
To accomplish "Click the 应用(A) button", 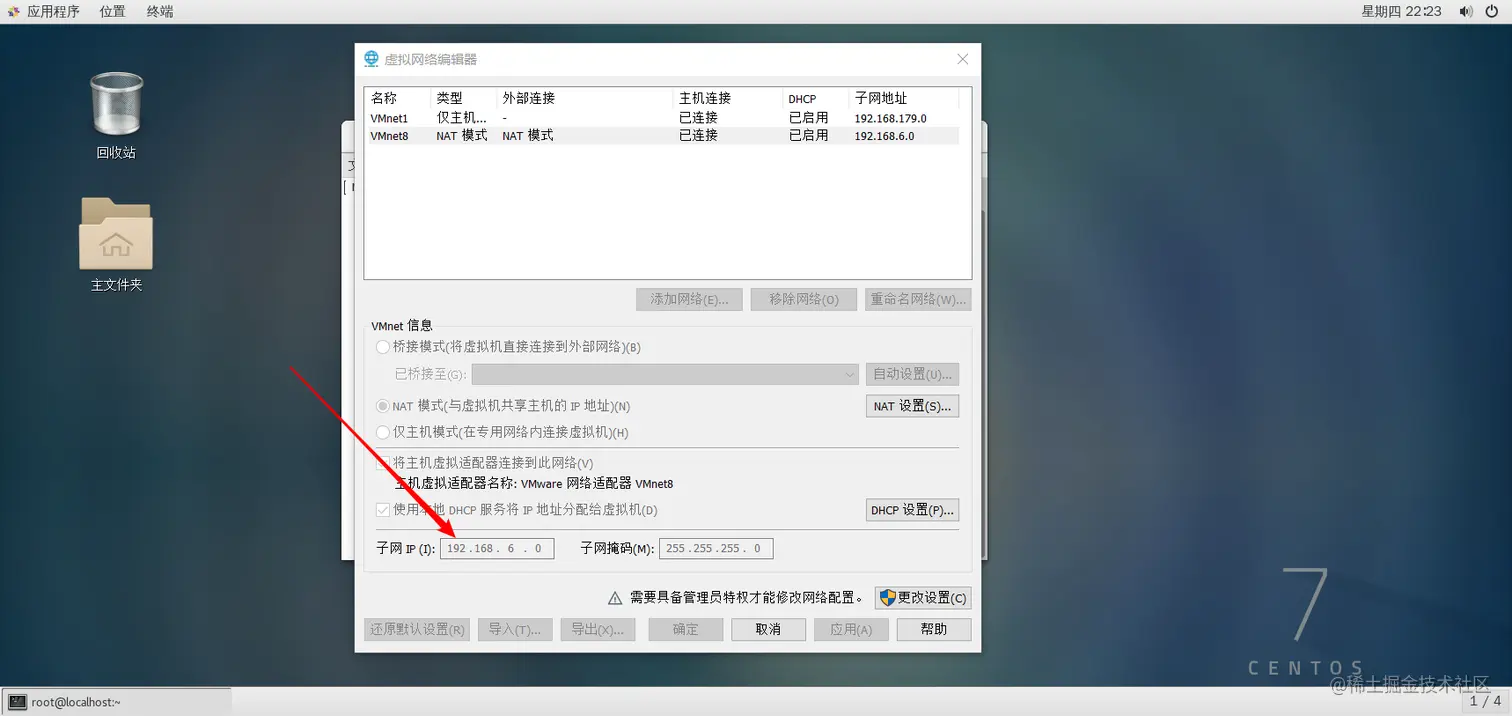I will click(851, 629).
